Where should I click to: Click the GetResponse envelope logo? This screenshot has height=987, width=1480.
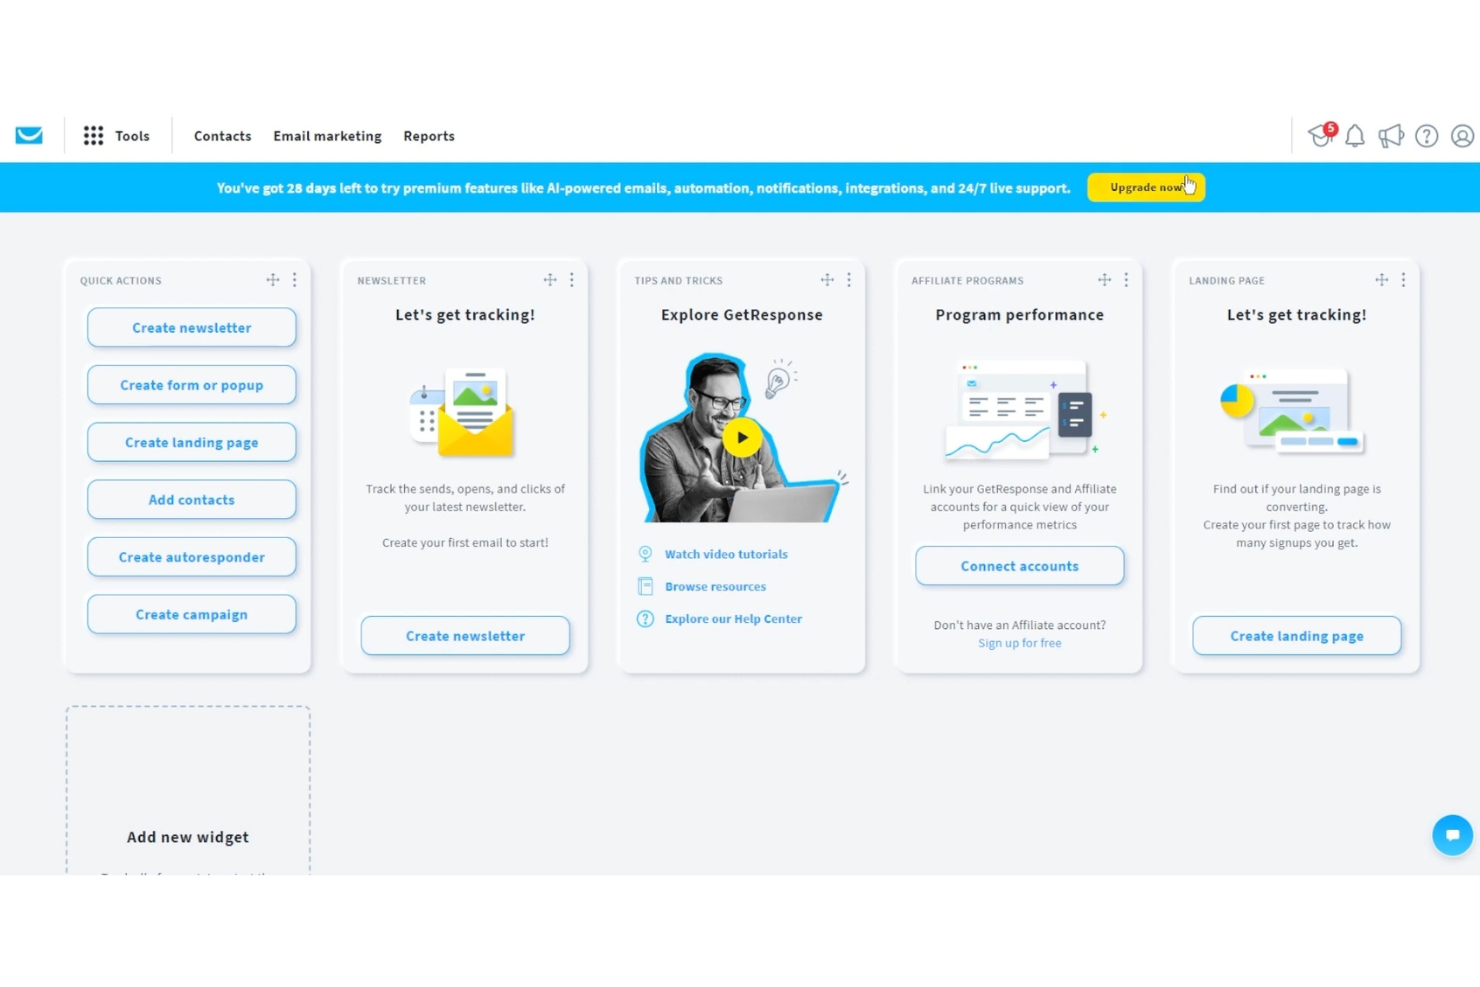[x=29, y=136]
